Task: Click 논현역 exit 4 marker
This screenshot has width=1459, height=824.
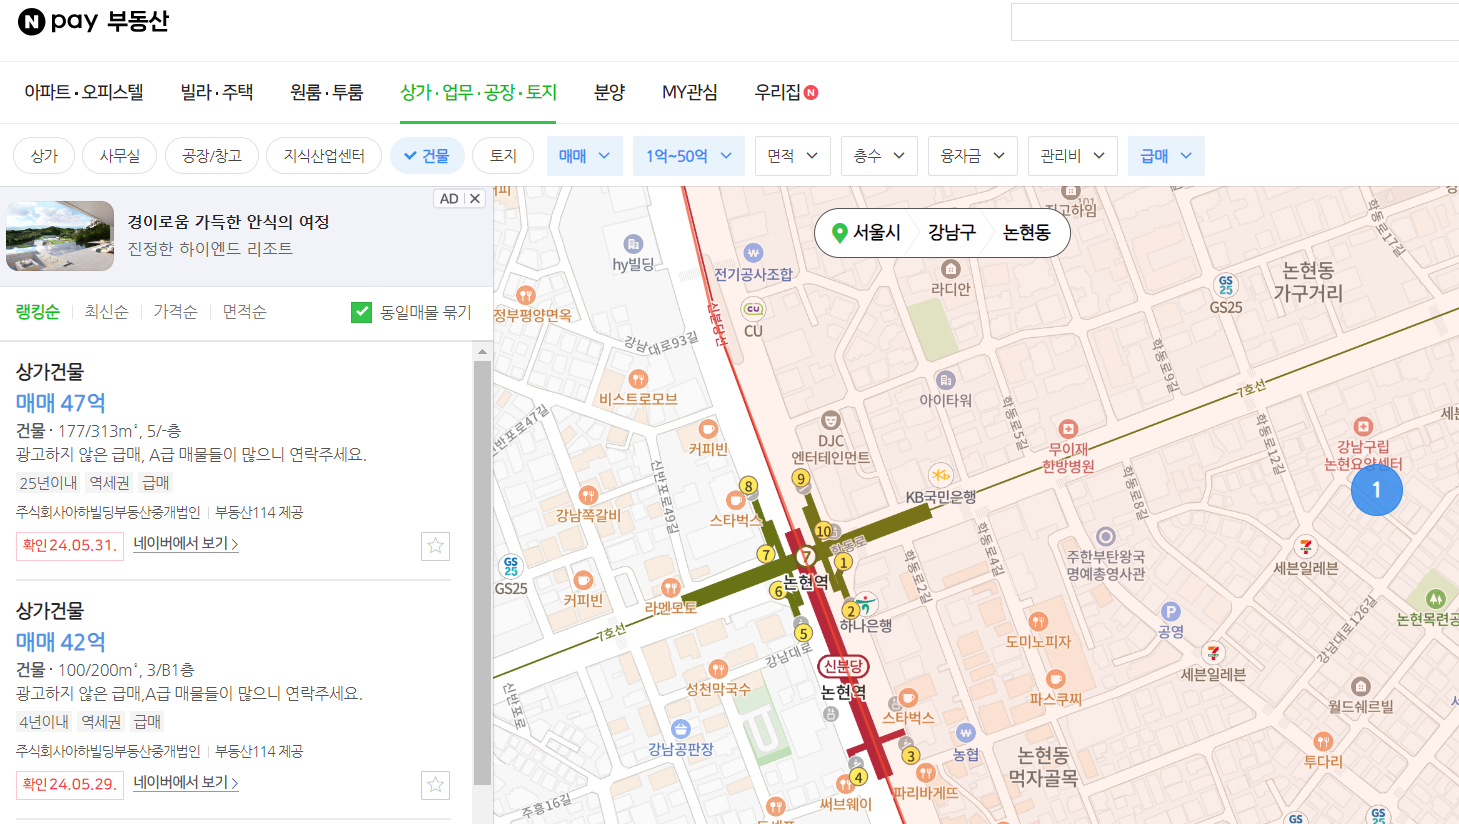Action: coord(857,777)
